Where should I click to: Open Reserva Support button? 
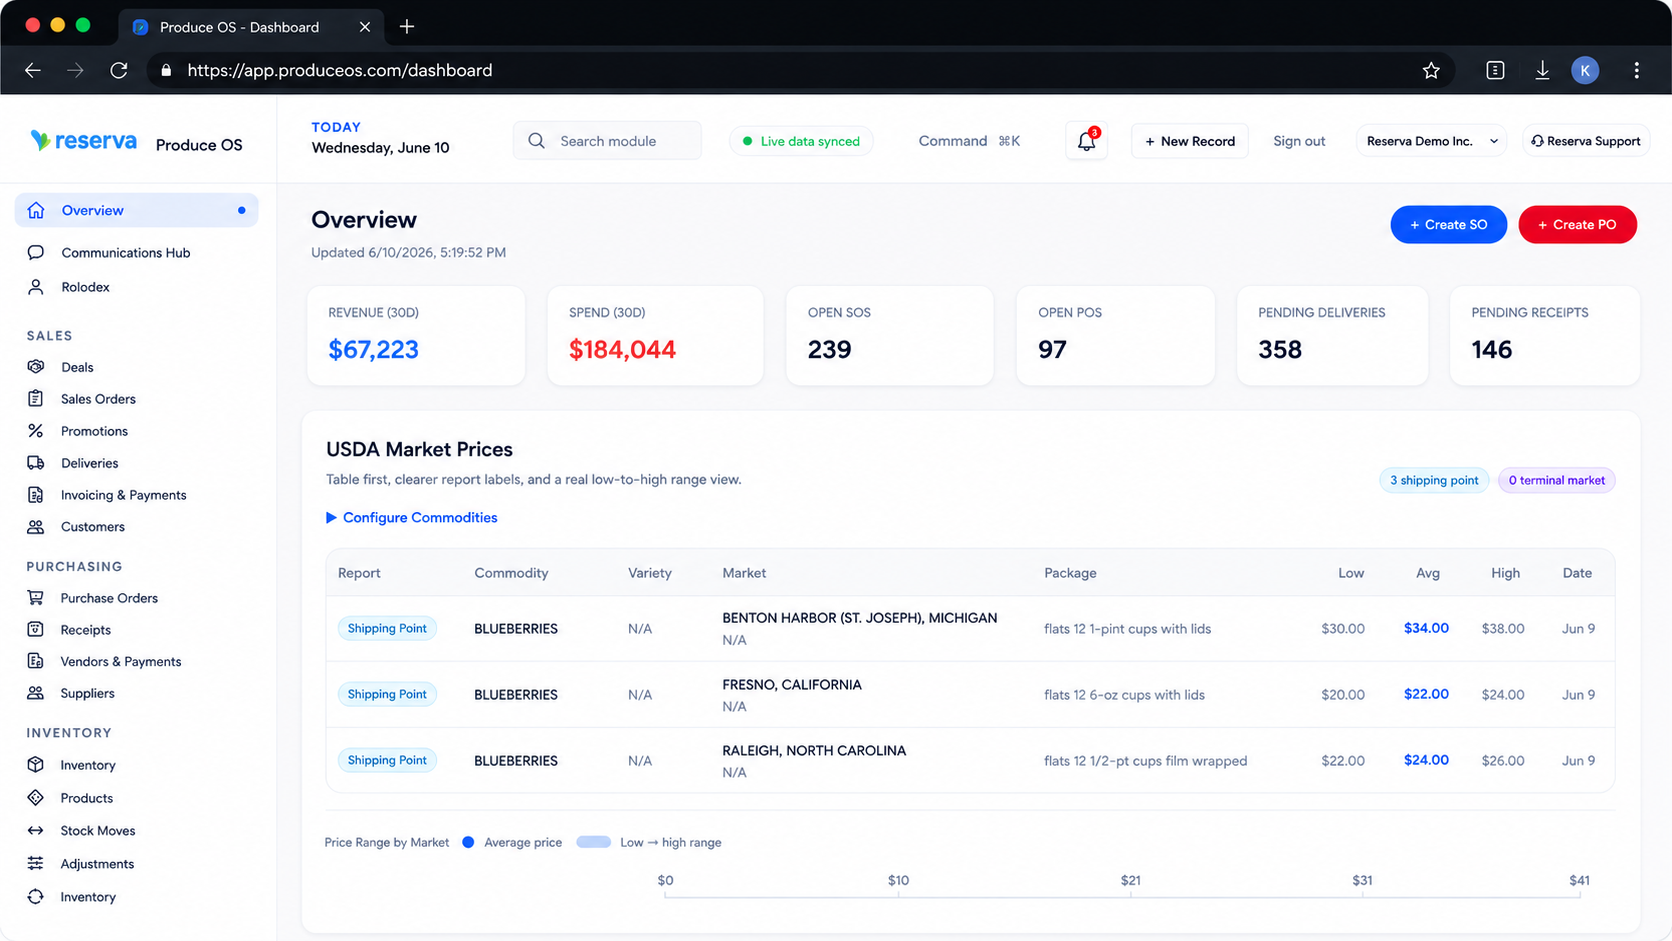click(x=1586, y=141)
